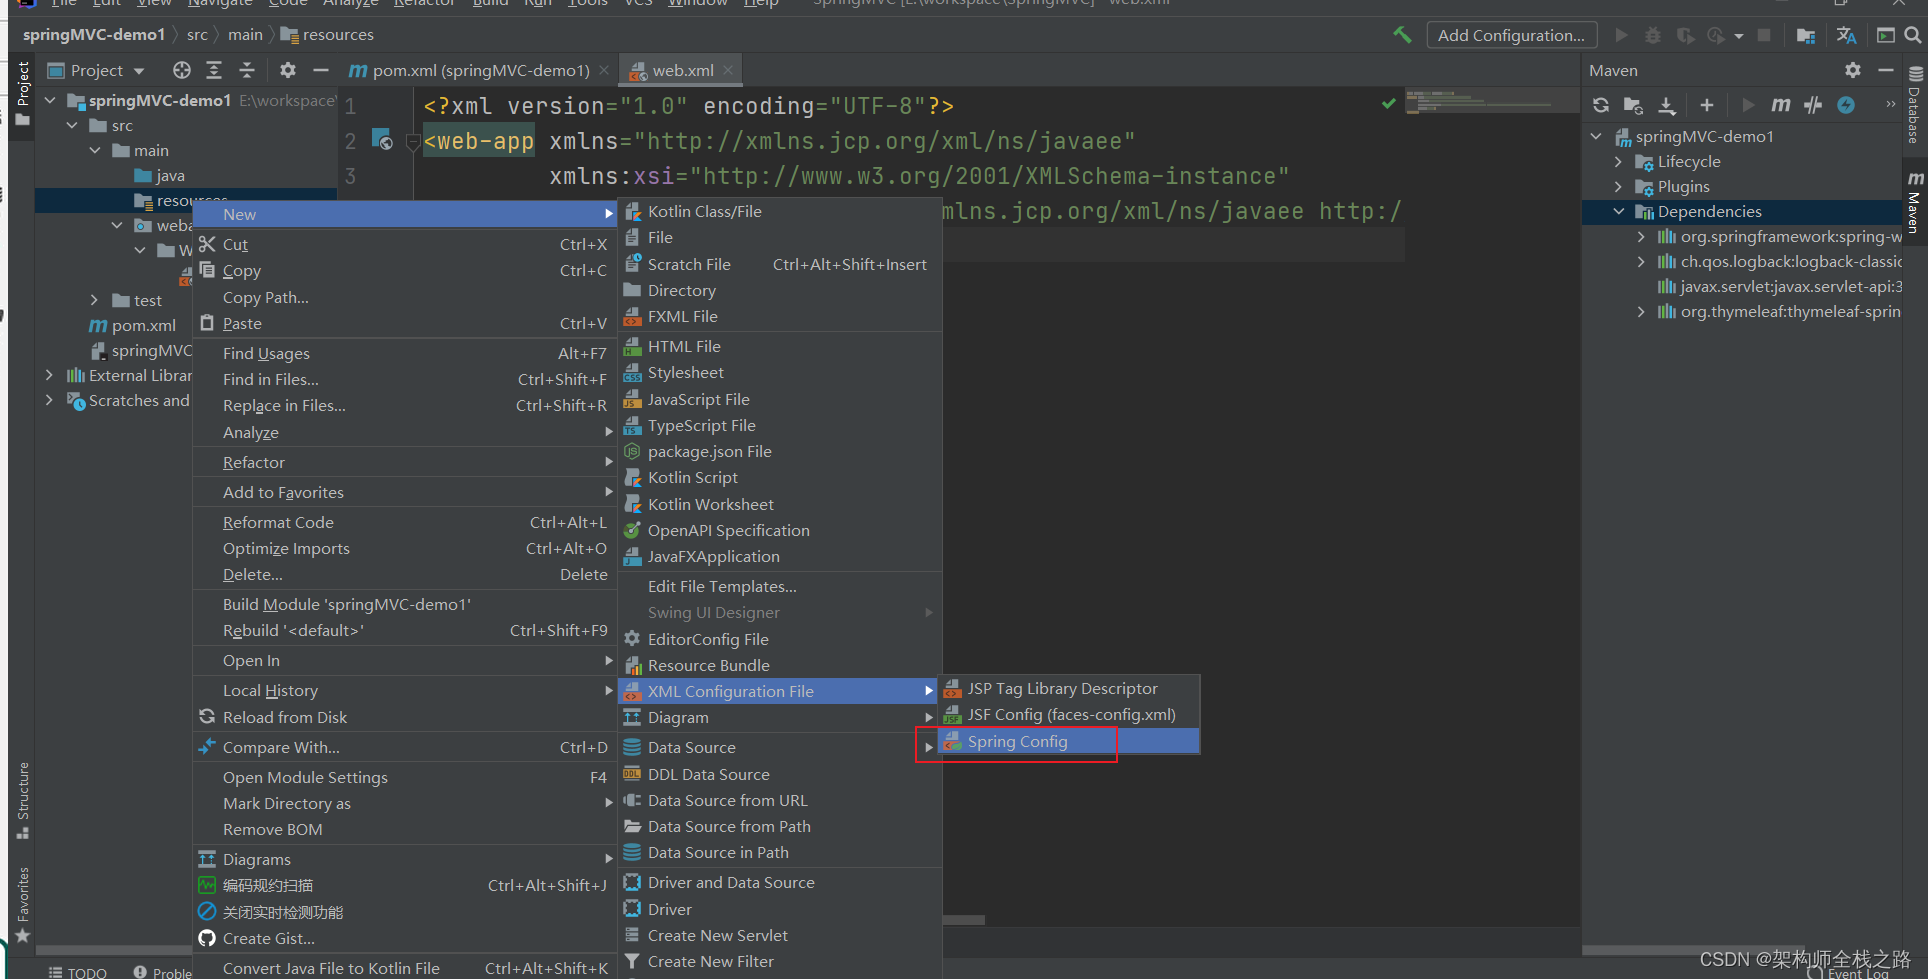
Task: Open Maven panel settings gear
Action: click(1853, 70)
